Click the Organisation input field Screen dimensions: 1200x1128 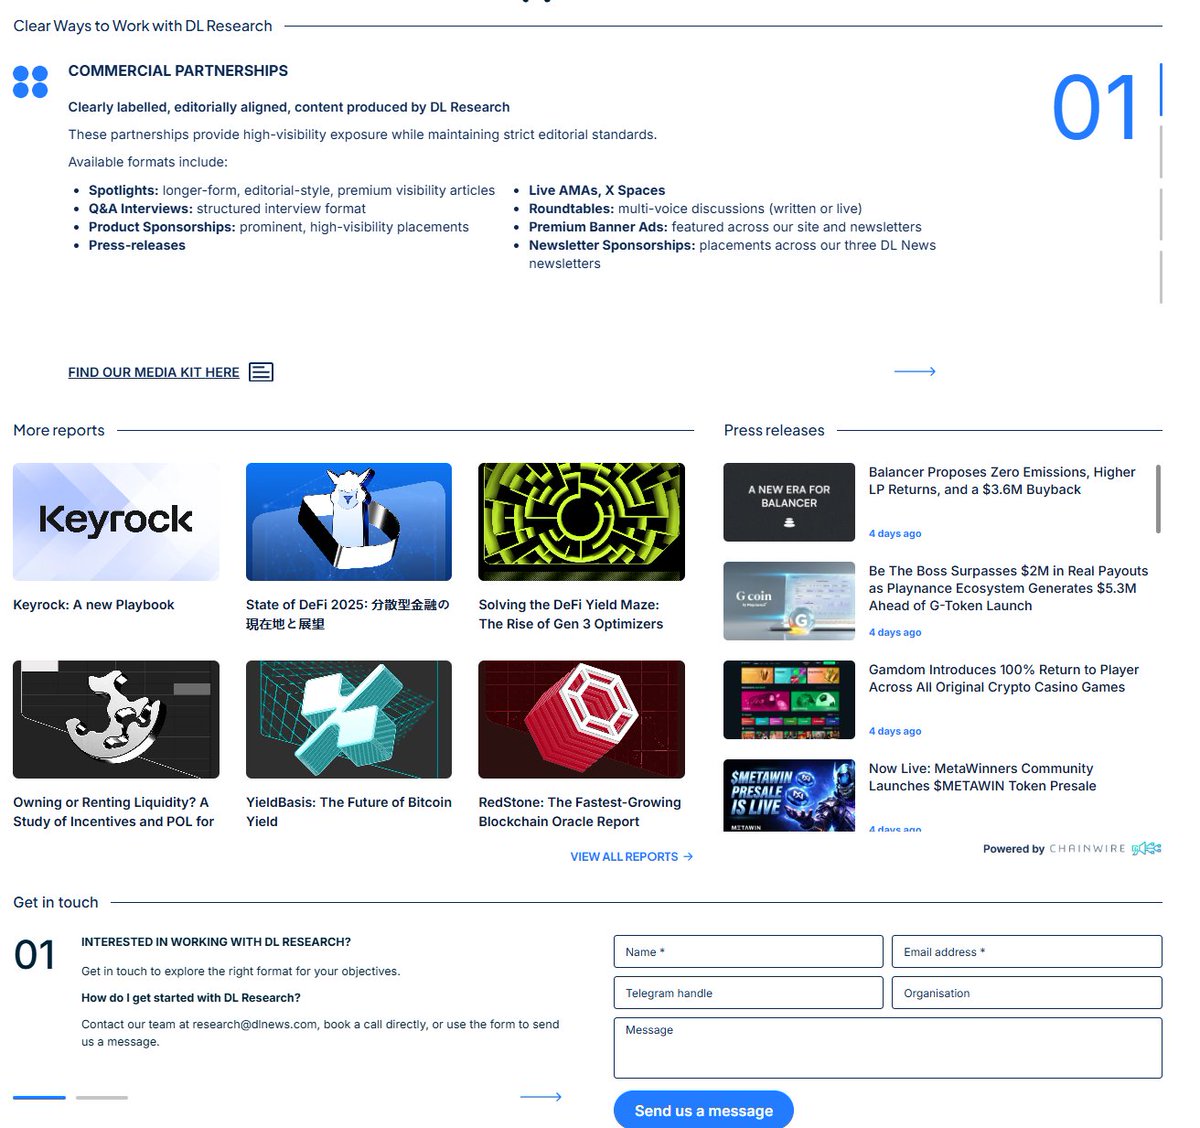tap(1027, 993)
